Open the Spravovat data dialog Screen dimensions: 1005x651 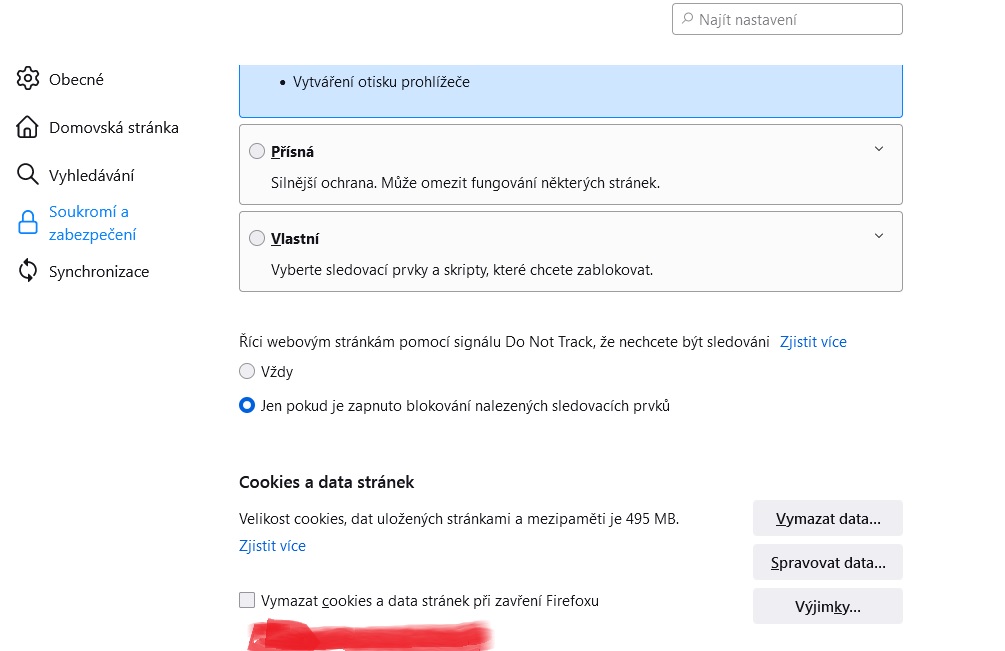[x=827, y=563]
